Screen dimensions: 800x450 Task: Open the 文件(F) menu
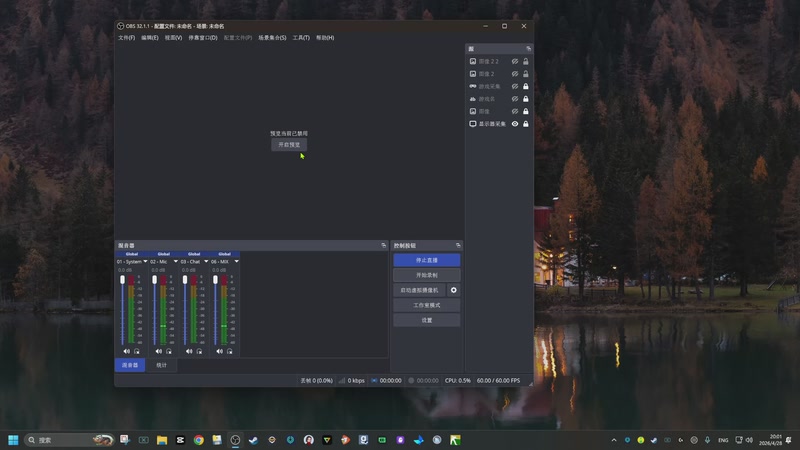(126, 38)
